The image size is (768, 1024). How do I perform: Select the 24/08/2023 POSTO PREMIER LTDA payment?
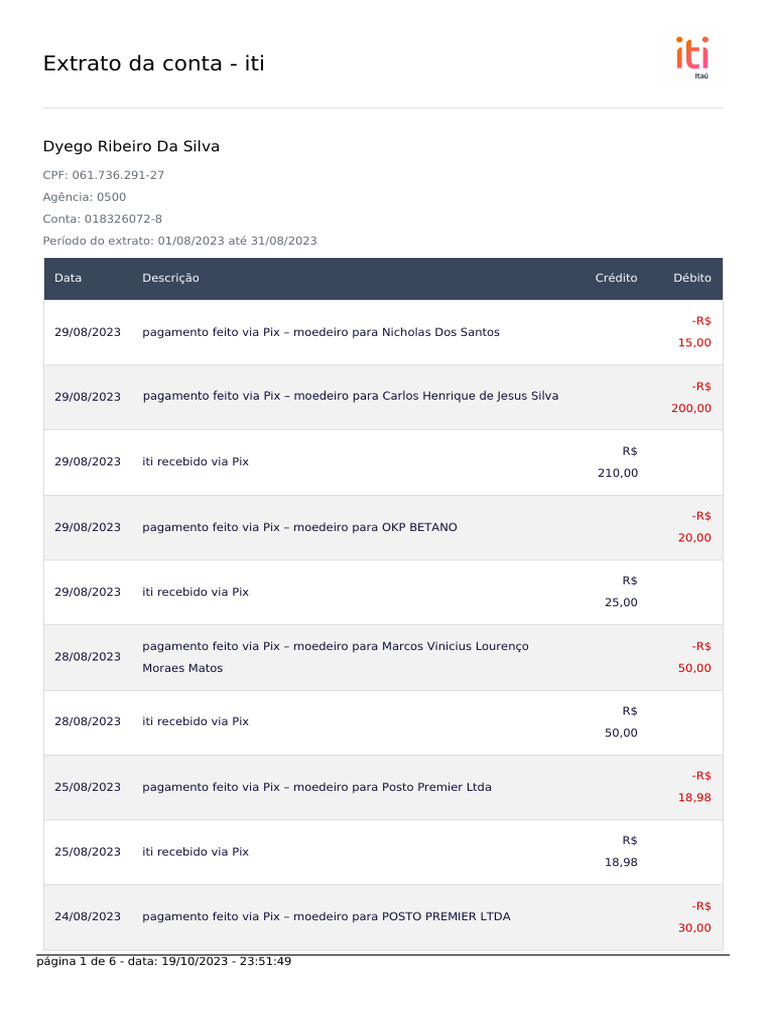(326, 916)
